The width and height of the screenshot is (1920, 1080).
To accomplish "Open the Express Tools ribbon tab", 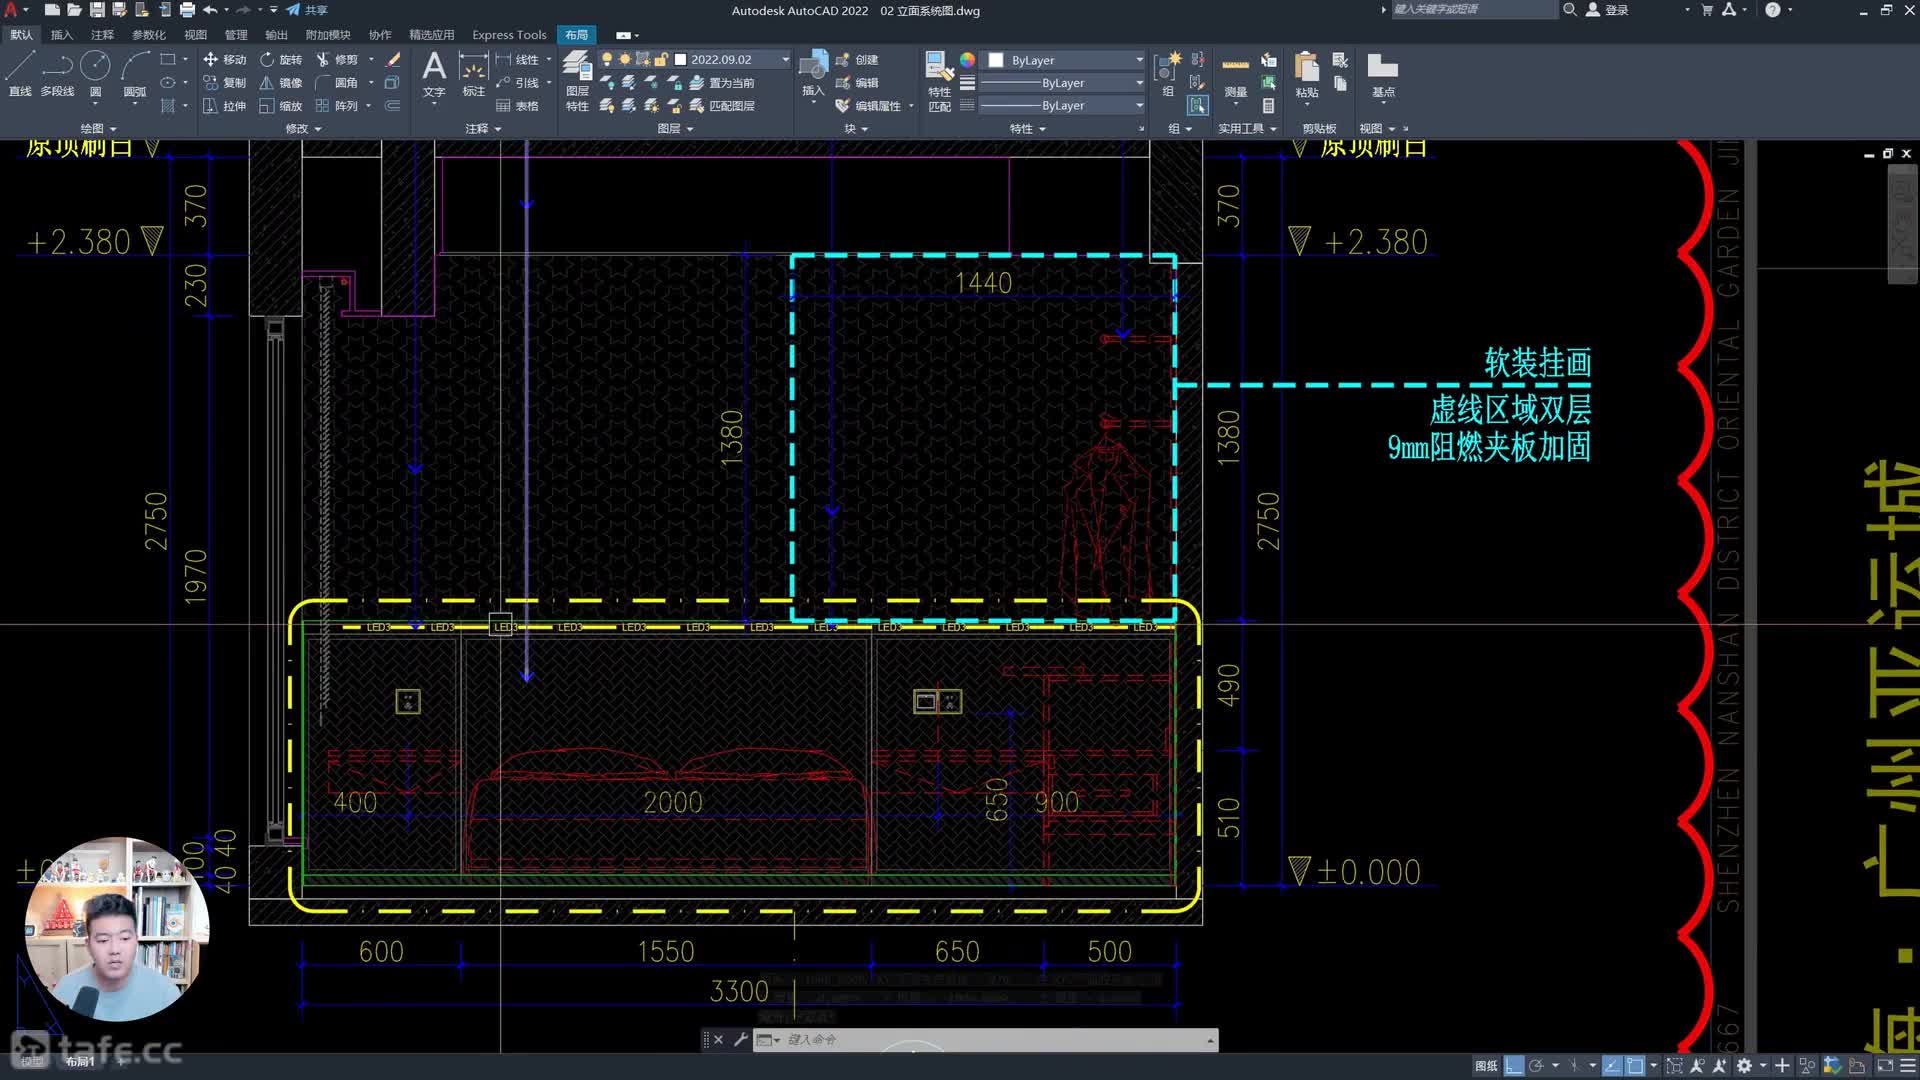I will (509, 35).
